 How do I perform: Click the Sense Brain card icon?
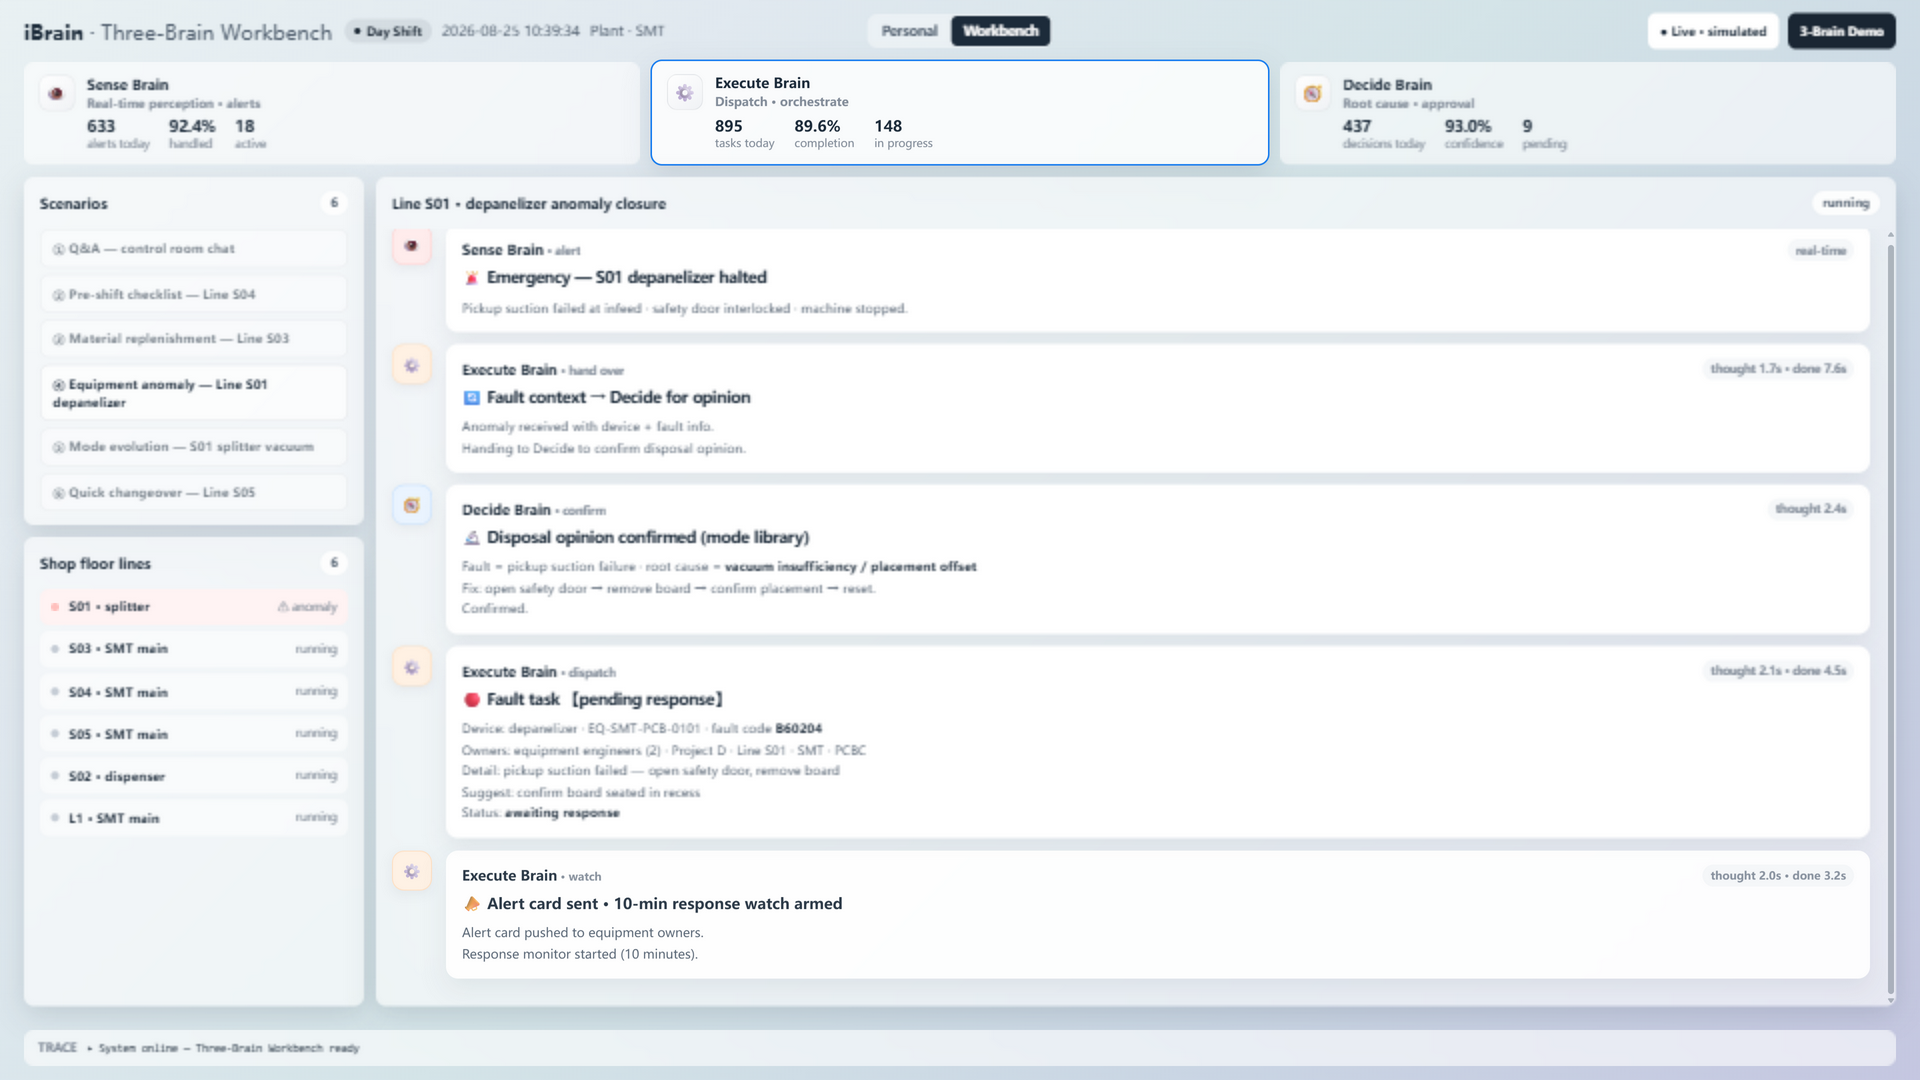(56, 93)
